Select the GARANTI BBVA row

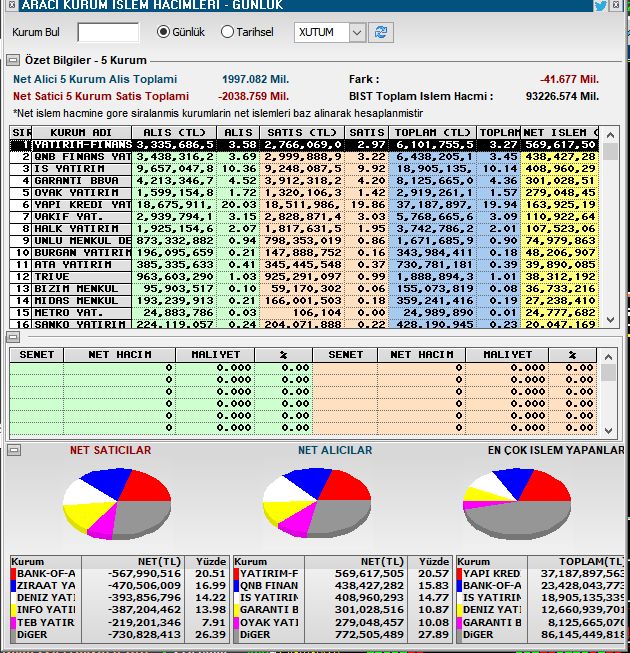304,181
